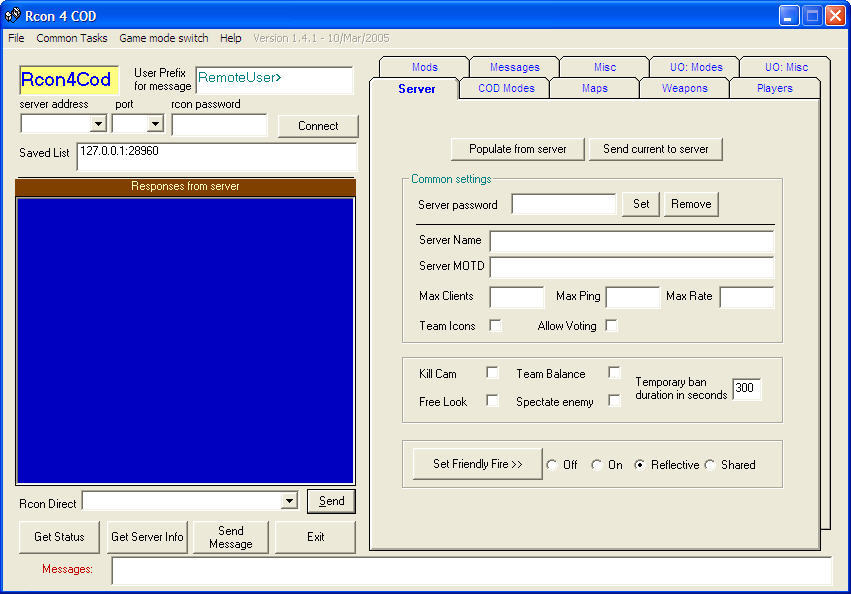Click the Max Ping field
This screenshot has width=851, height=594.
(633, 297)
